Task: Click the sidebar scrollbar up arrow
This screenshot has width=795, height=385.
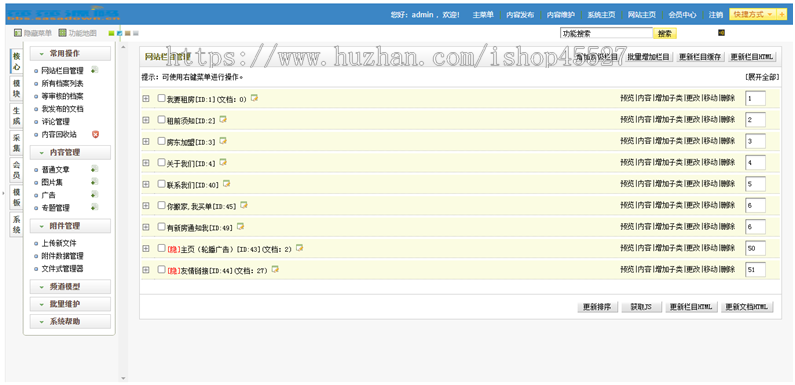Action: (x=122, y=48)
